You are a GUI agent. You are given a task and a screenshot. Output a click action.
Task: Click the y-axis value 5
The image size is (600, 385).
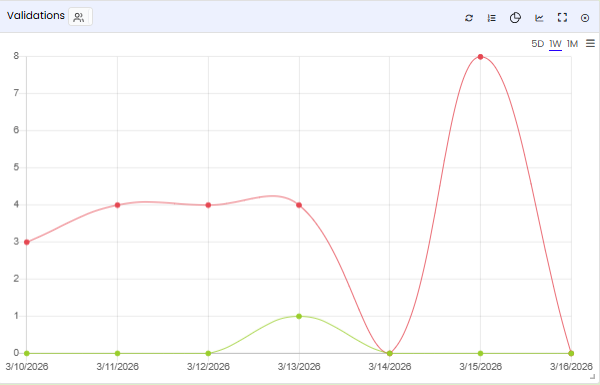[x=16, y=167]
